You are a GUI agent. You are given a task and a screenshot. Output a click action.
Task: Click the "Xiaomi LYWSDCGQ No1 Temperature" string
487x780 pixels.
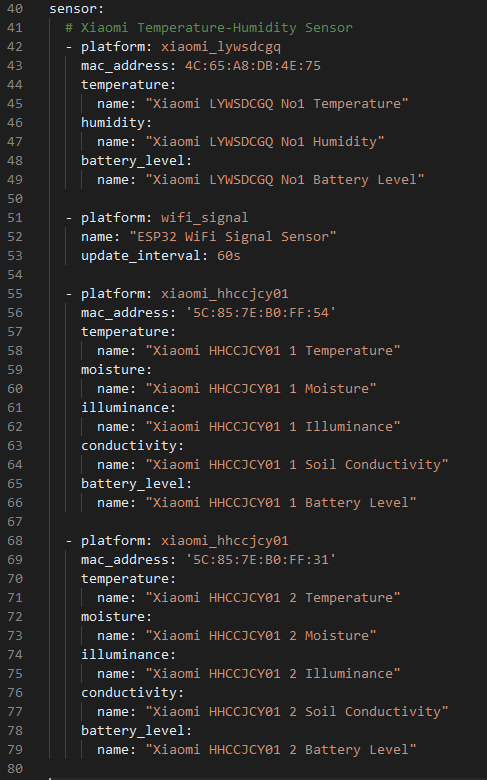[277, 104]
